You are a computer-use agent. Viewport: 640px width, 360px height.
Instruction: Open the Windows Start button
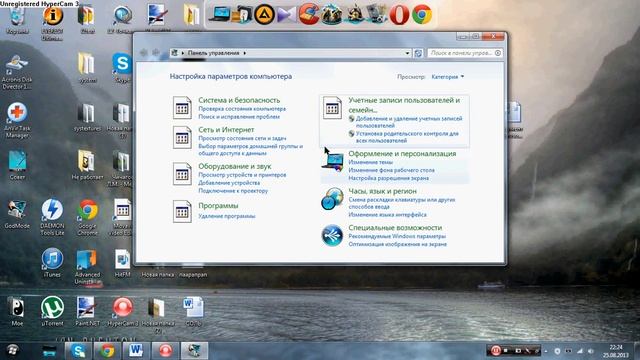point(13,351)
